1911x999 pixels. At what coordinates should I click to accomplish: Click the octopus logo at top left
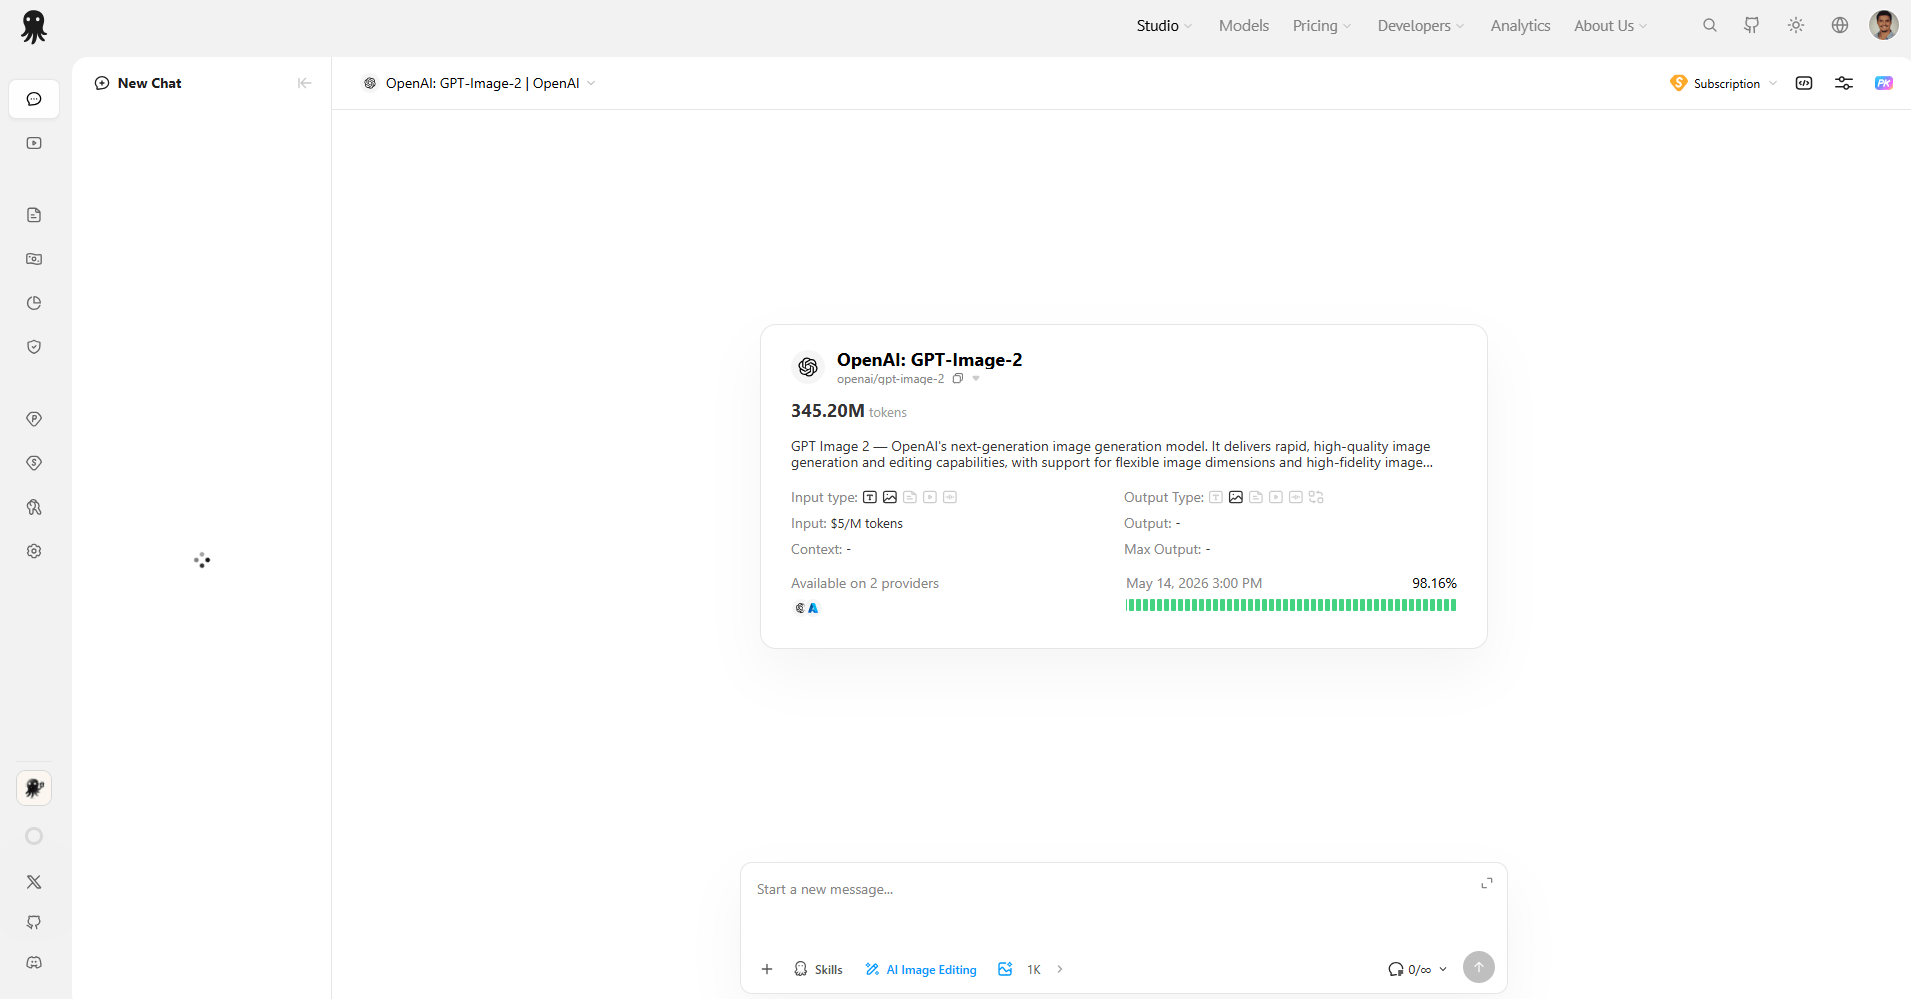(x=34, y=27)
